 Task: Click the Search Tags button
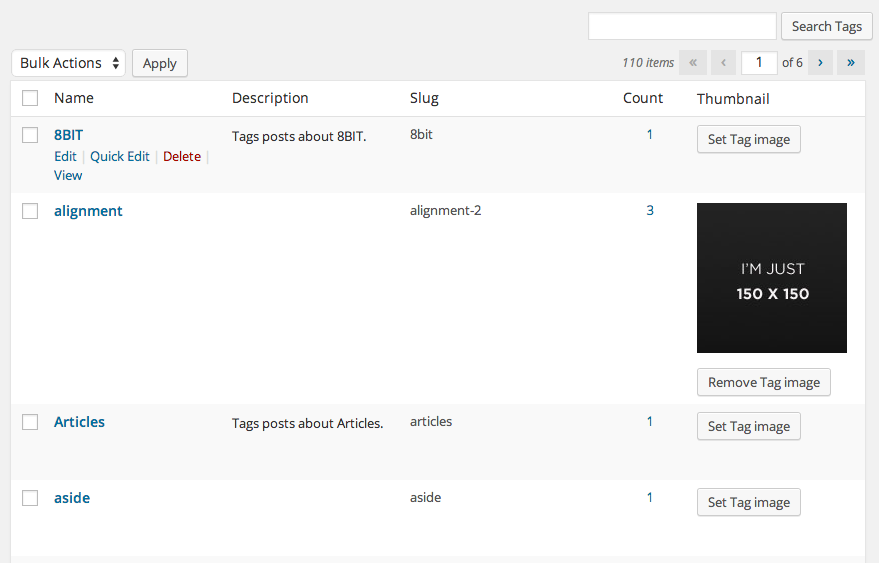827,26
